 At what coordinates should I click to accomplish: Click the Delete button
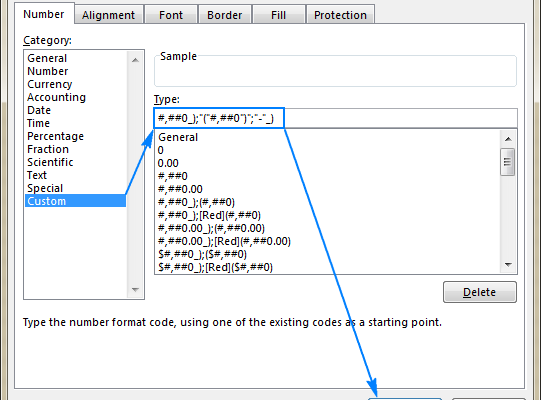point(480,292)
